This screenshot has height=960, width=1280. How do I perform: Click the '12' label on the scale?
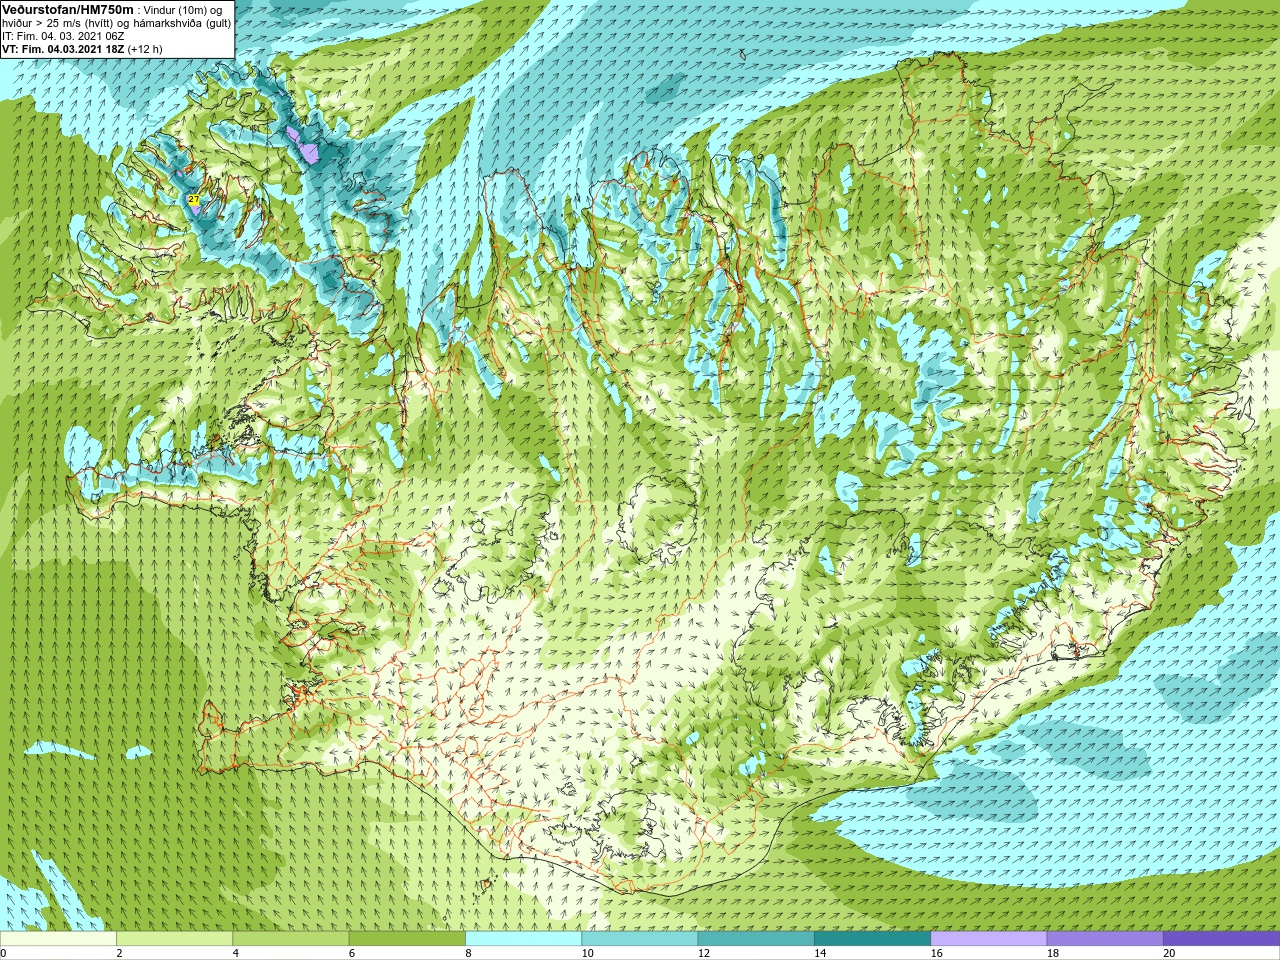[x=704, y=953]
